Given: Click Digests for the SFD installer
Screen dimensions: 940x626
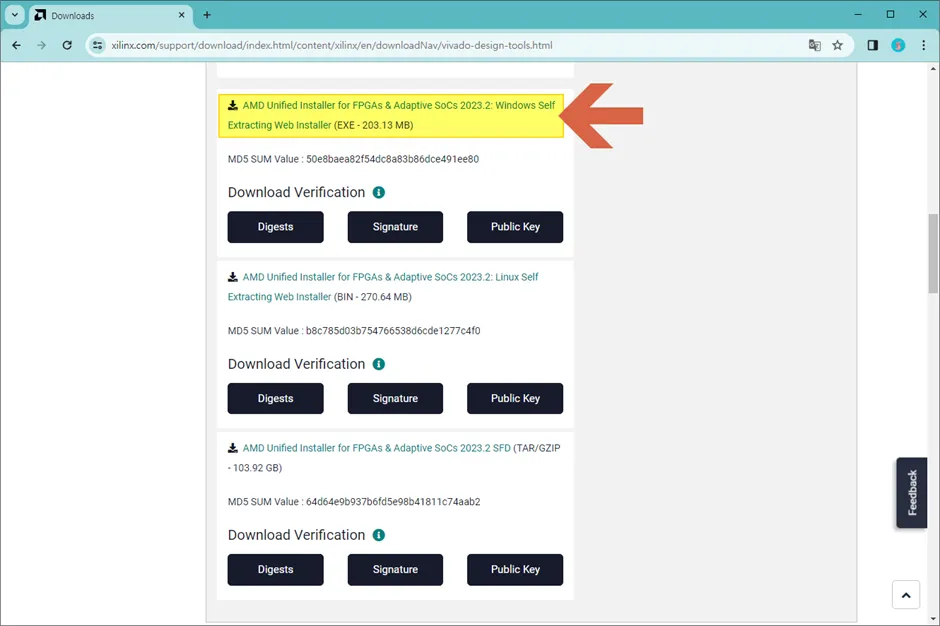Looking at the screenshot, I should 275,570.
